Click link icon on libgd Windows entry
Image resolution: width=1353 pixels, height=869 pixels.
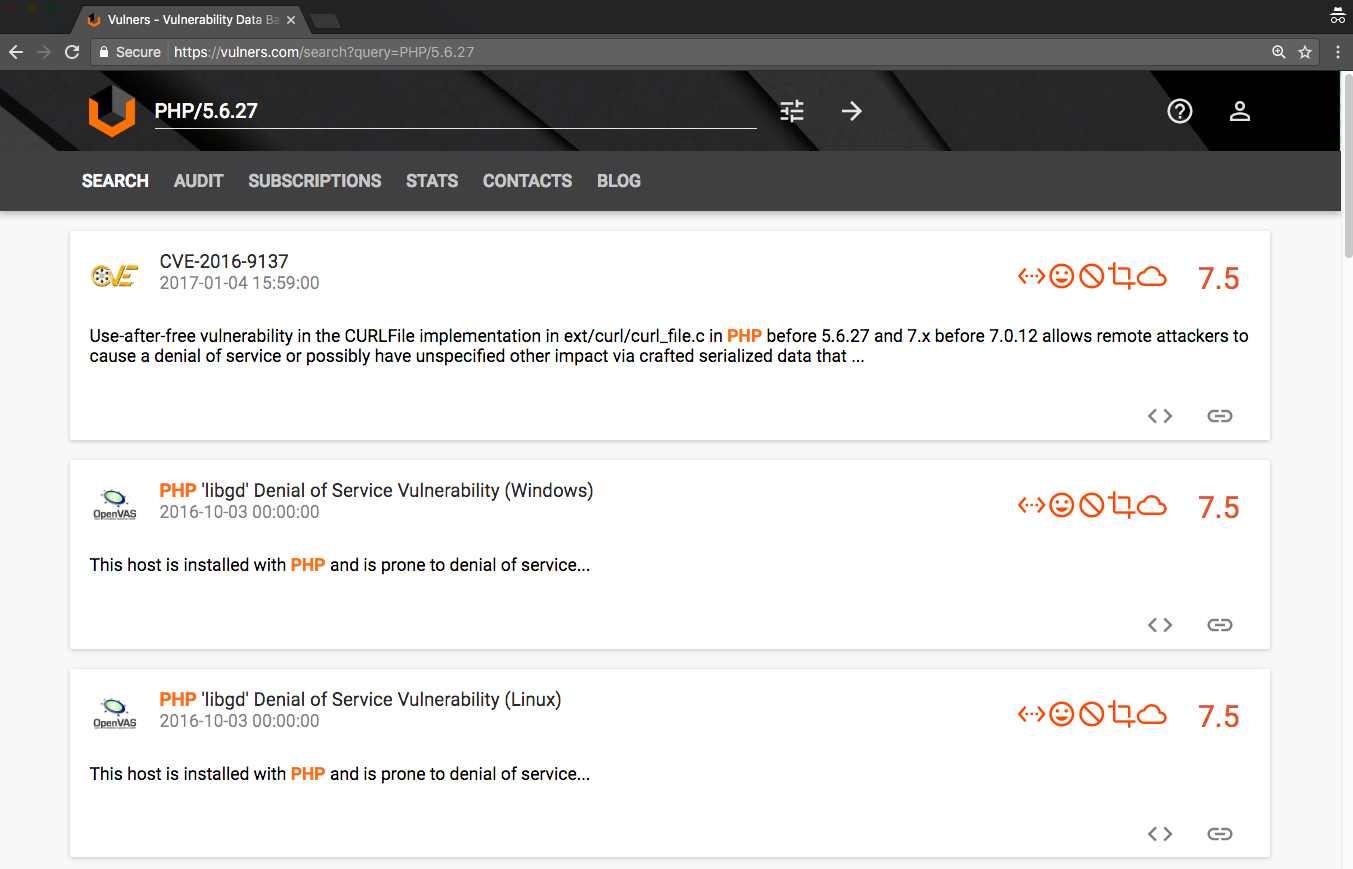[x=1219, y=625]
